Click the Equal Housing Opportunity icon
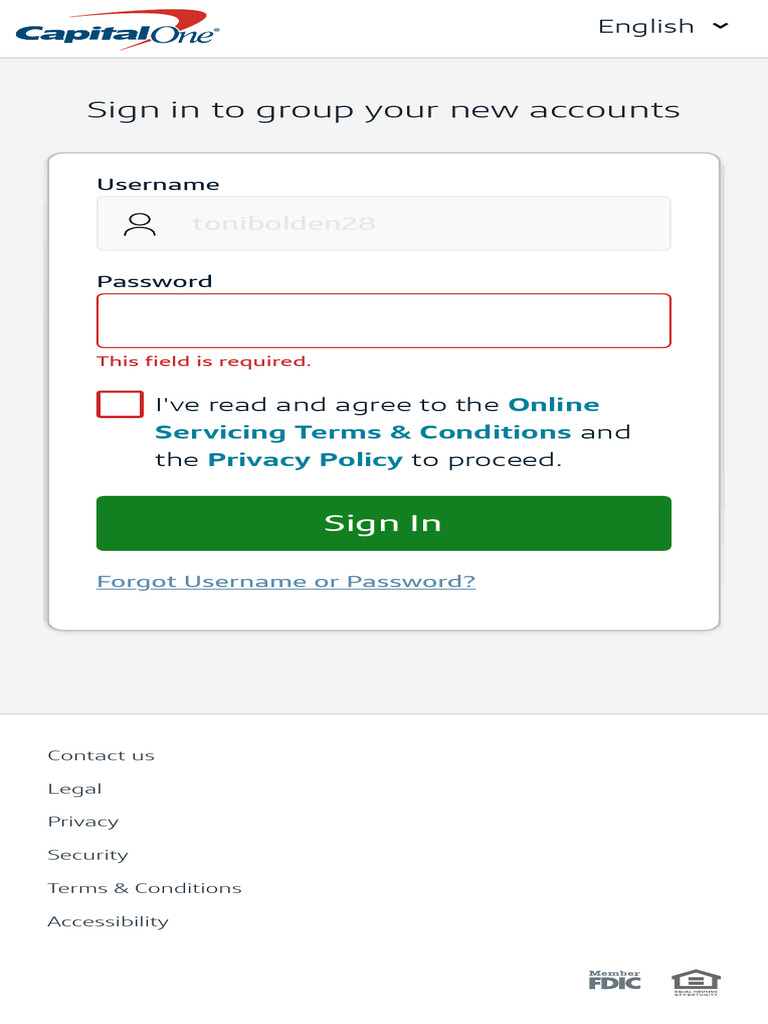The image size is (768, 1024). click(x=696, y=982)
